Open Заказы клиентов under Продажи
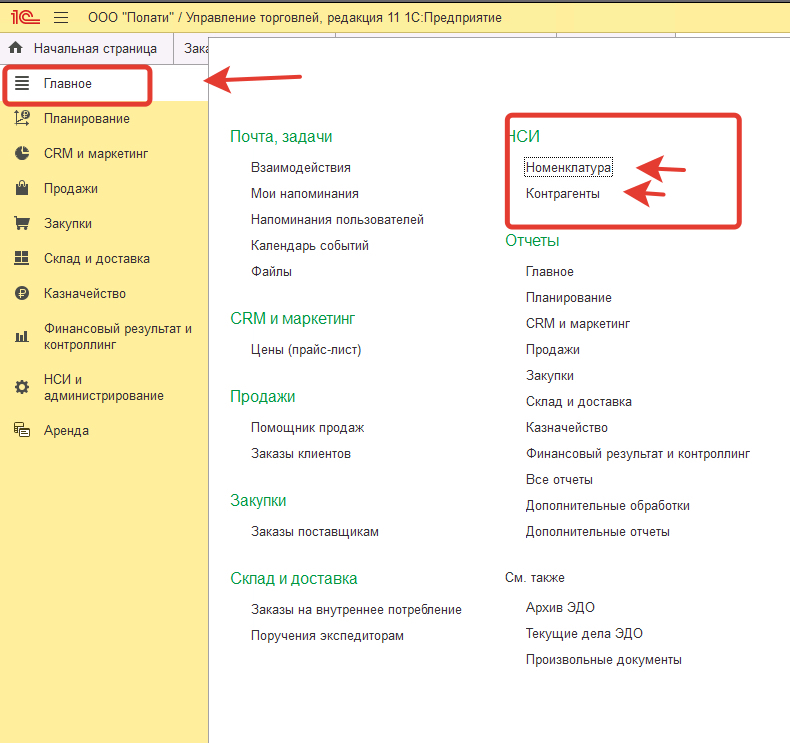 (x=300, y=454)
